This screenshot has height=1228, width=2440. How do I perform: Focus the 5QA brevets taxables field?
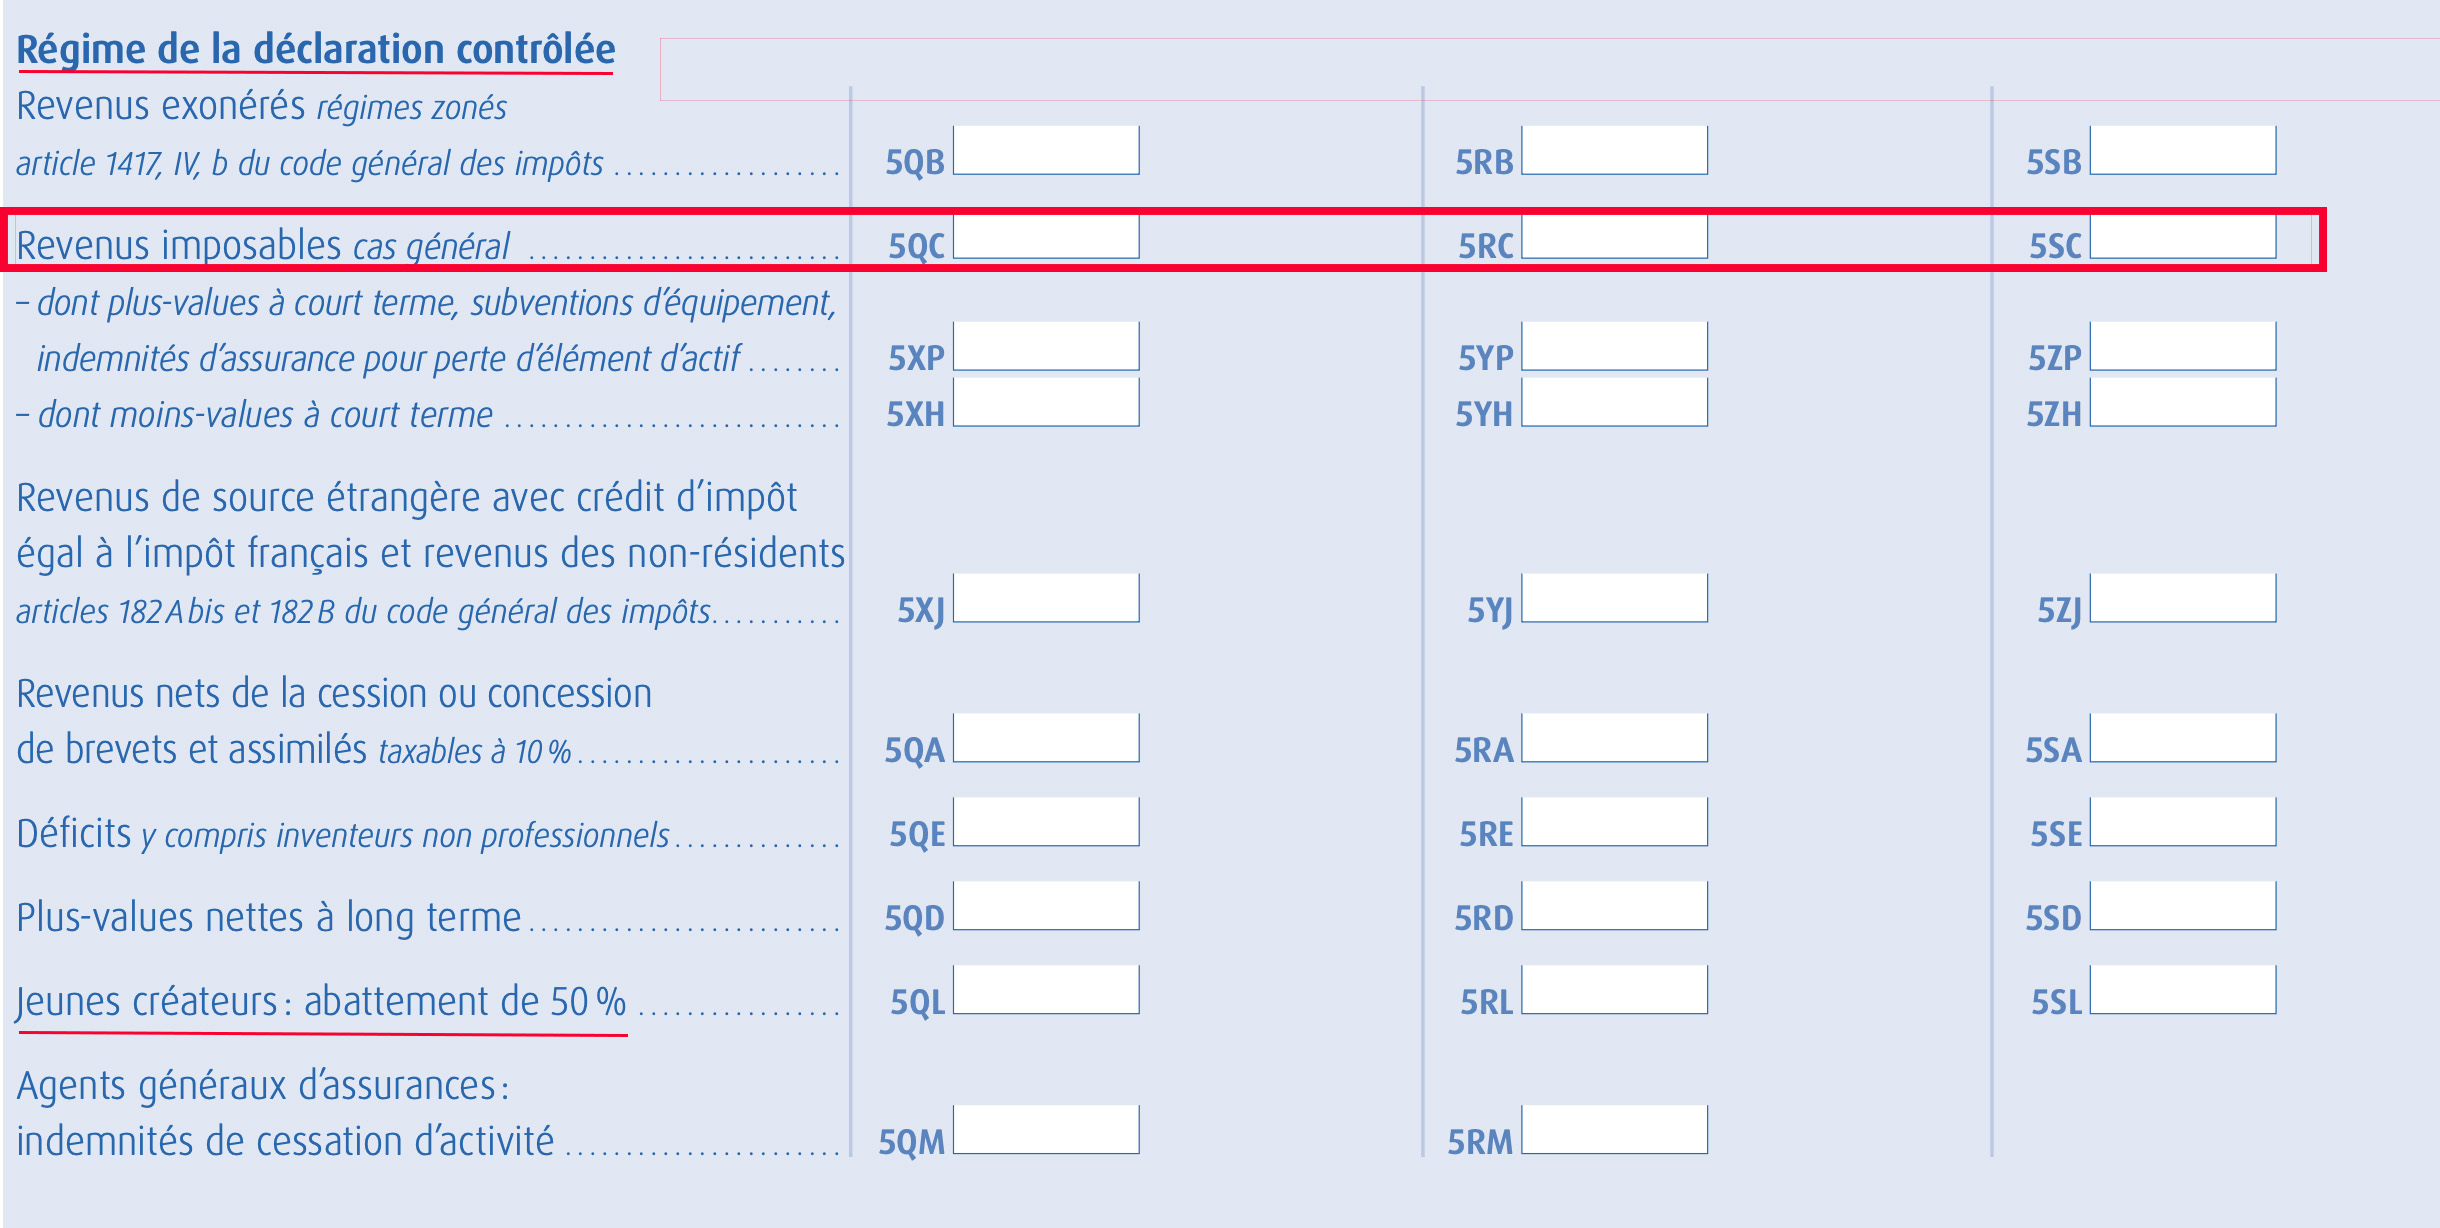(1046, 738)
